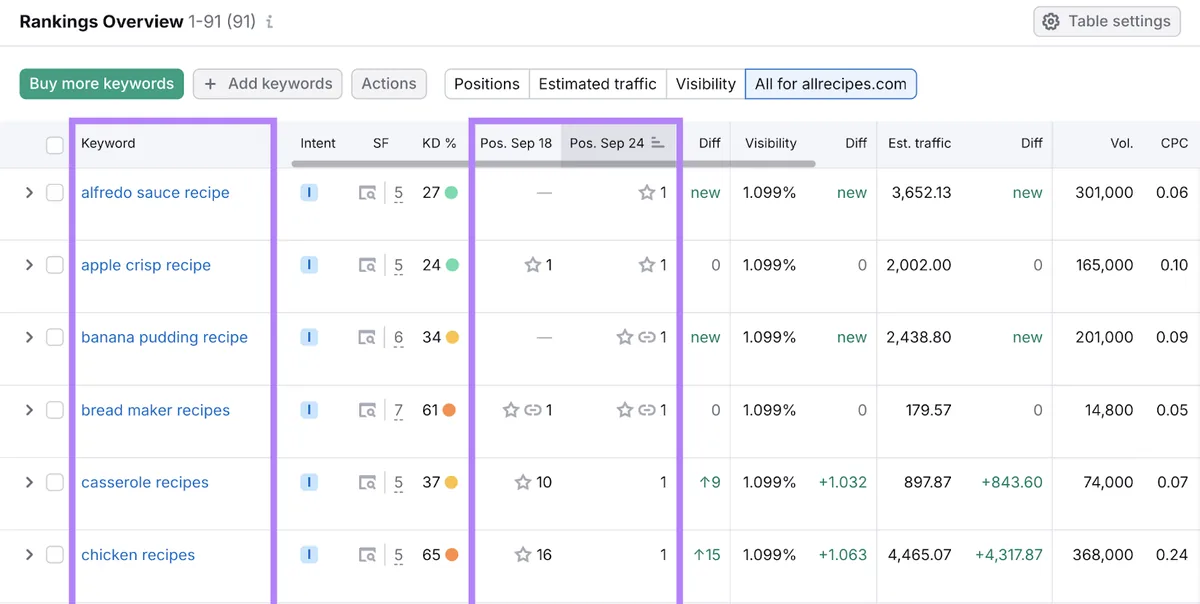1200x604 pixels.
Task: Expand the banana pudding recipe row
Action: [x=29, y=338]
